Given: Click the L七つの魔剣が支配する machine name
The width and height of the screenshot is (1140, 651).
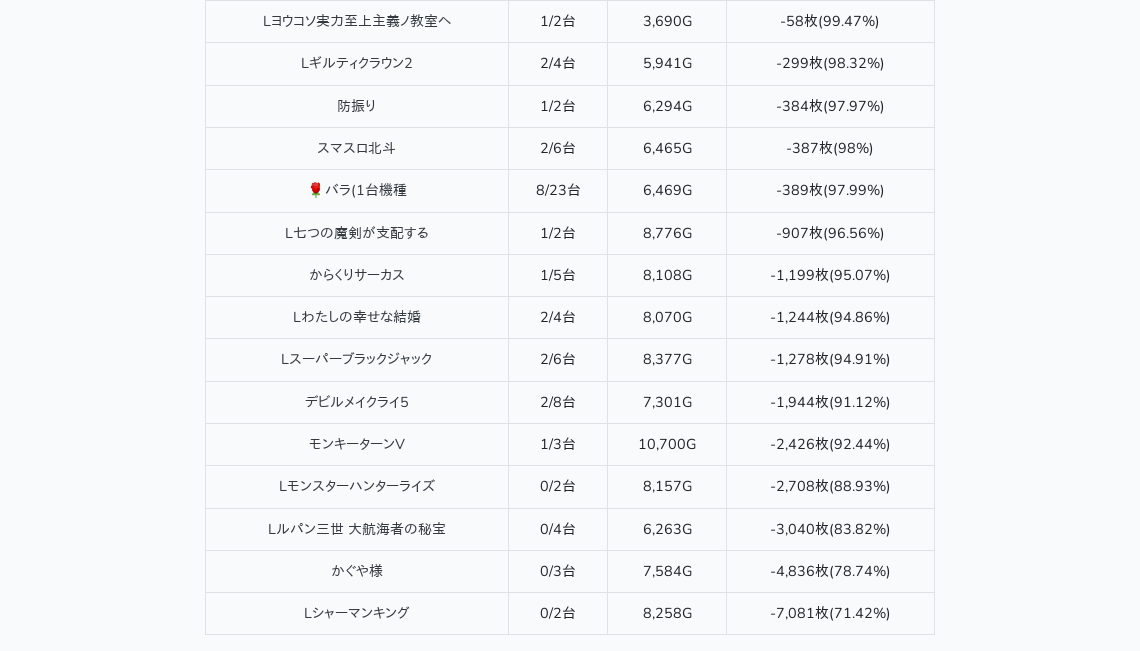Looking at the screenshot, I should [357, 233].
